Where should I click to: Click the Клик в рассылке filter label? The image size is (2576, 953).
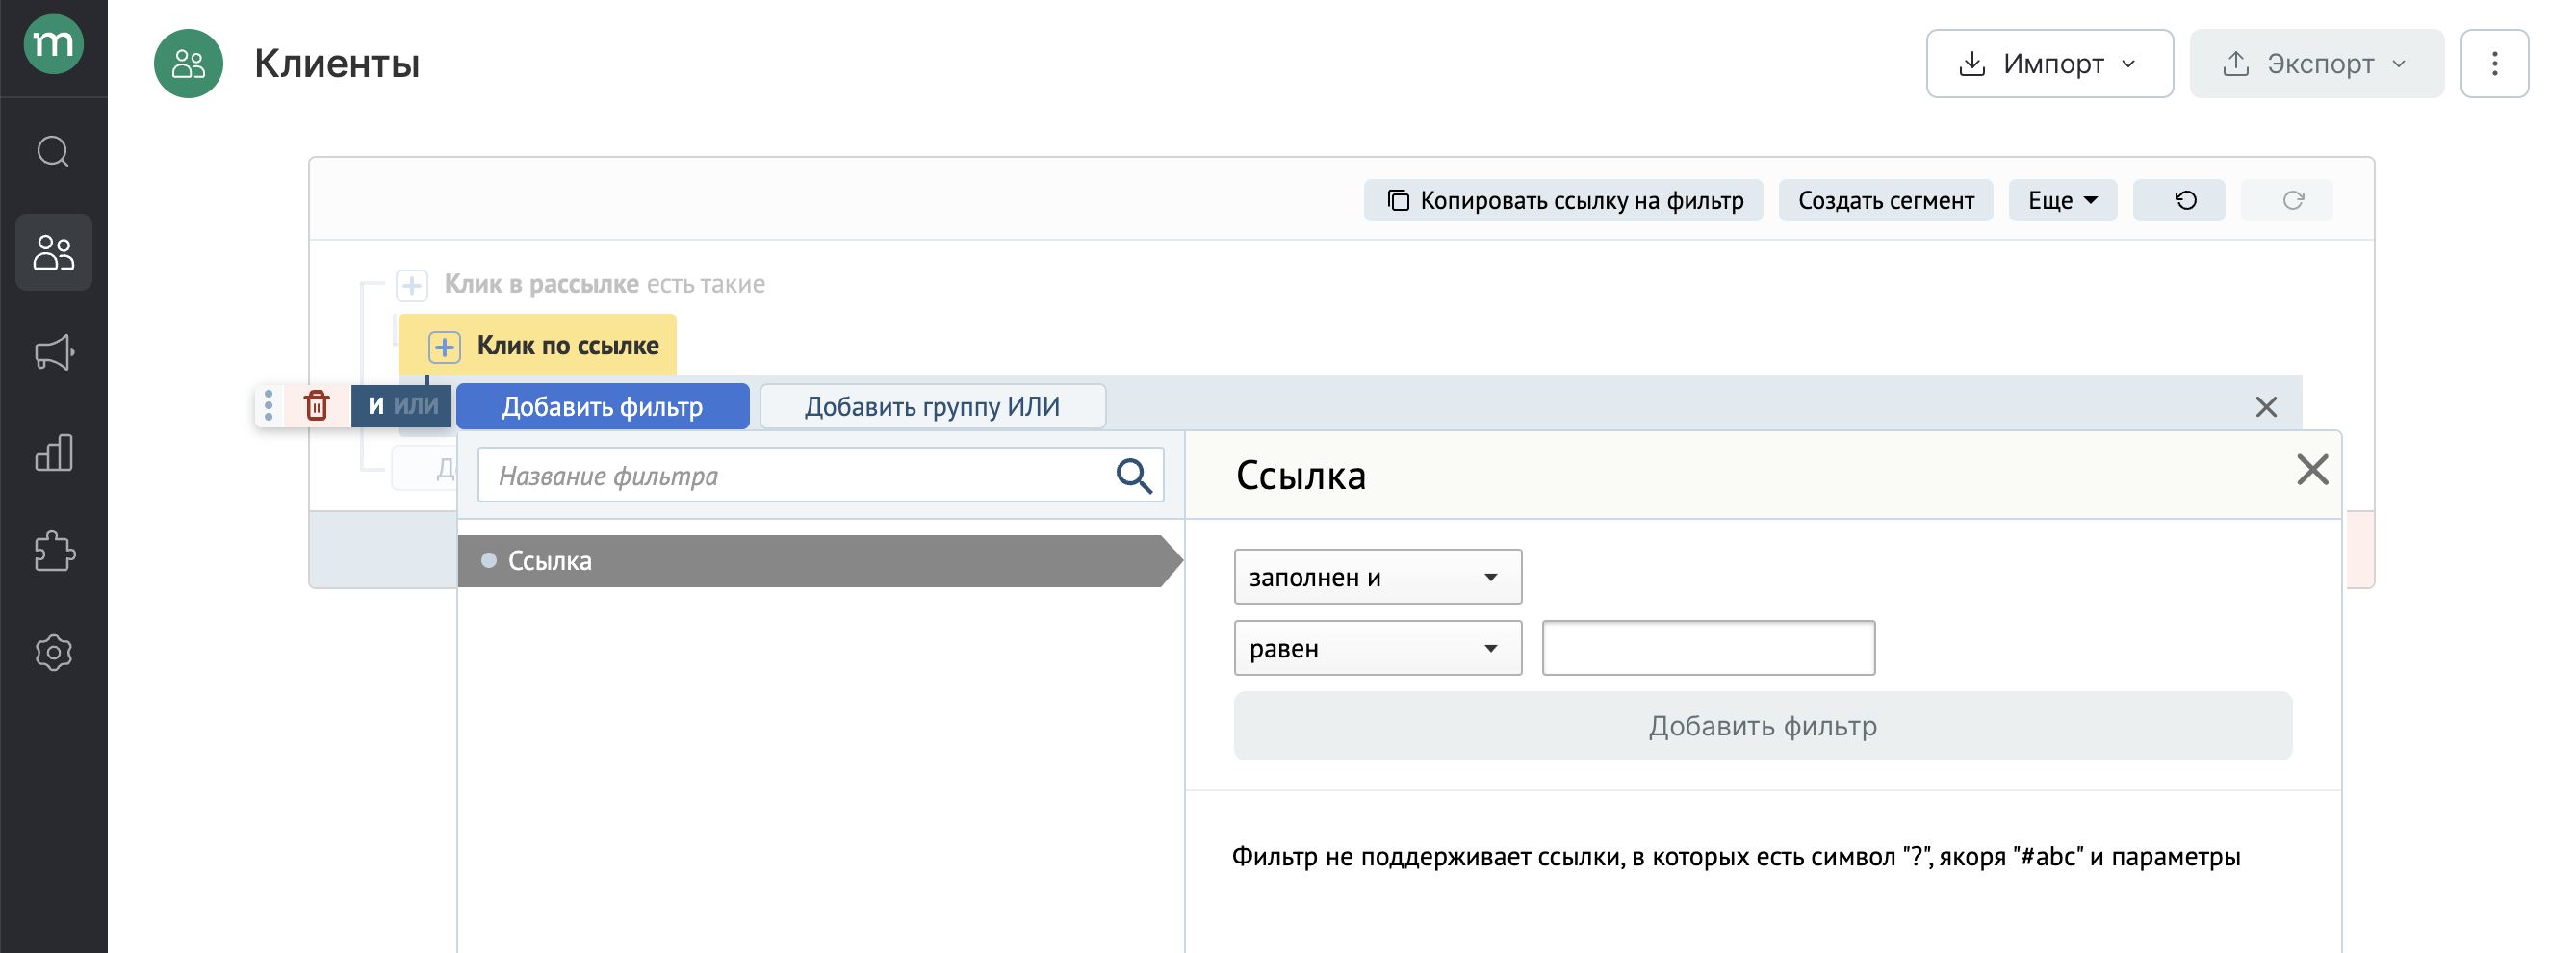pos(541,285)
